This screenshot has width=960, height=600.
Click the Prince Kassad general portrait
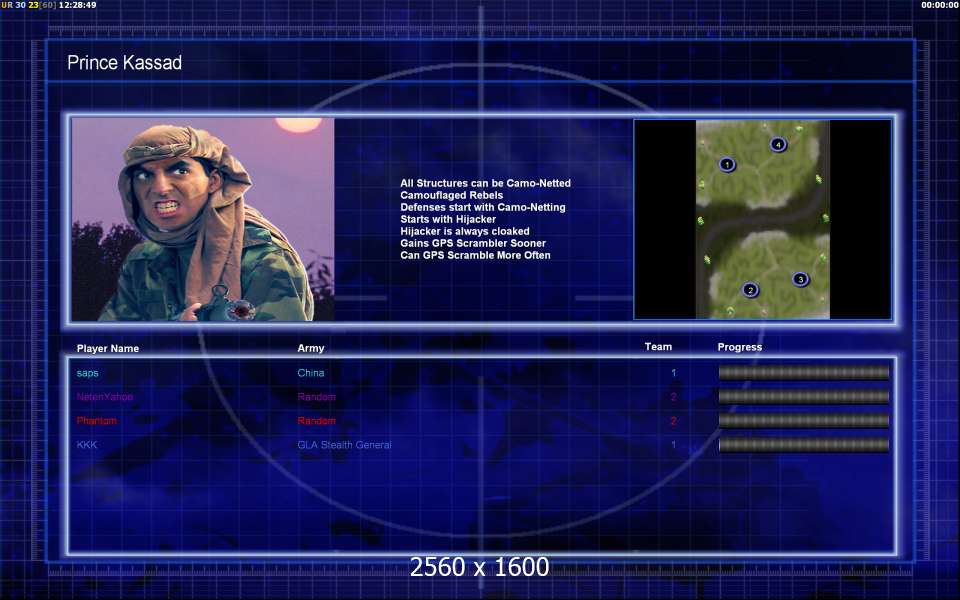[x=203, y=219]
